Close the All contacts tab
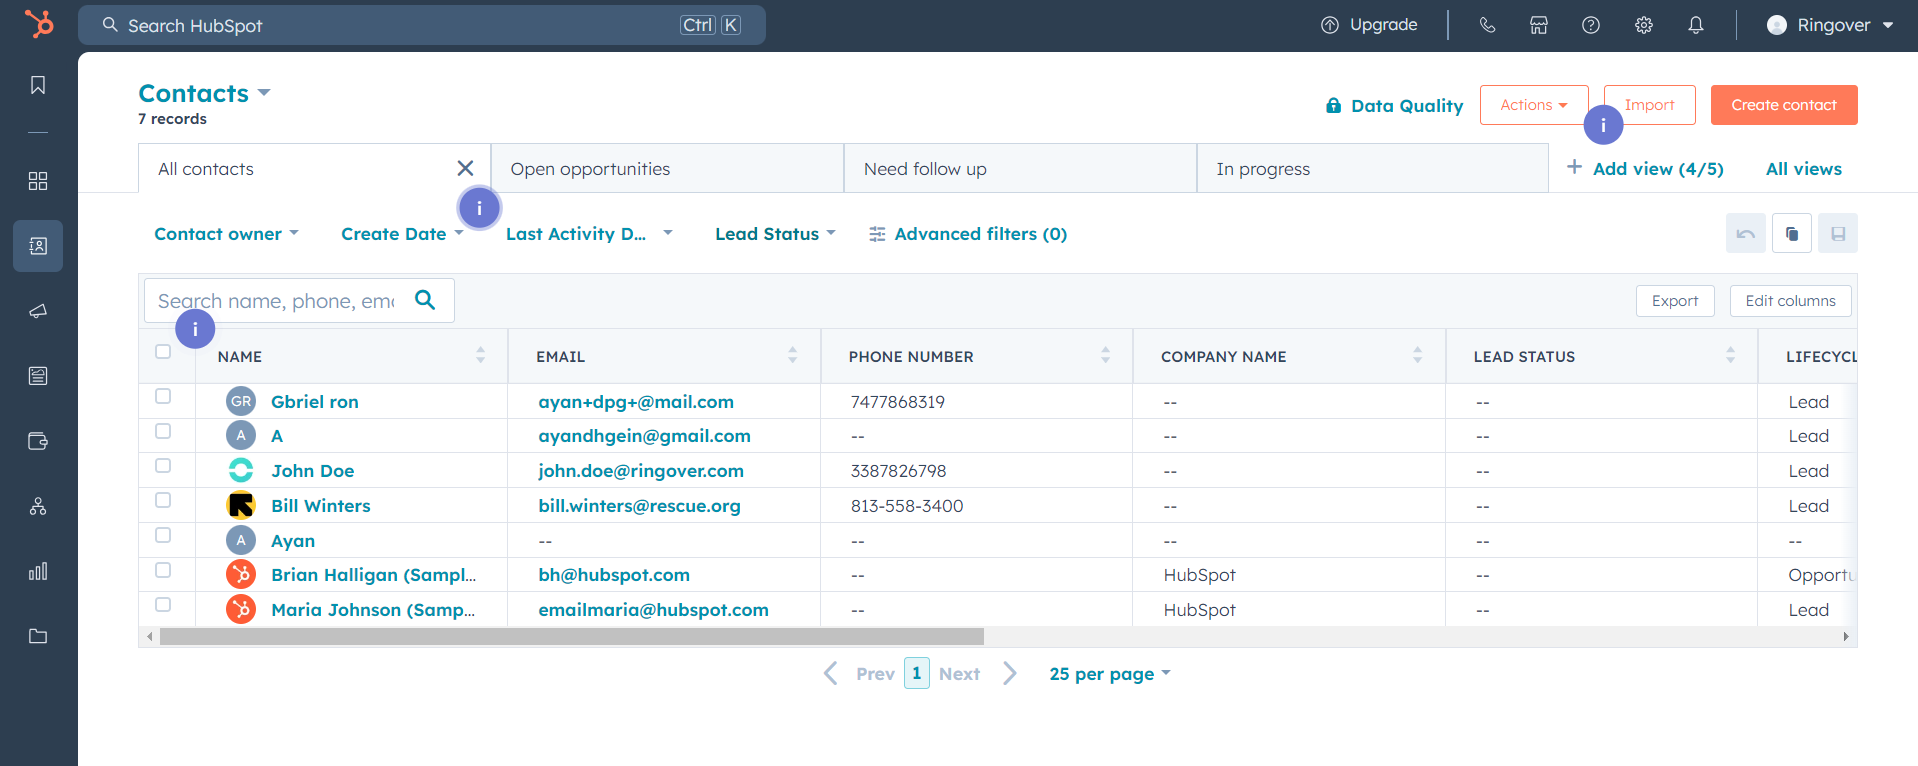 pyautogui.click(x=465, y=168)
